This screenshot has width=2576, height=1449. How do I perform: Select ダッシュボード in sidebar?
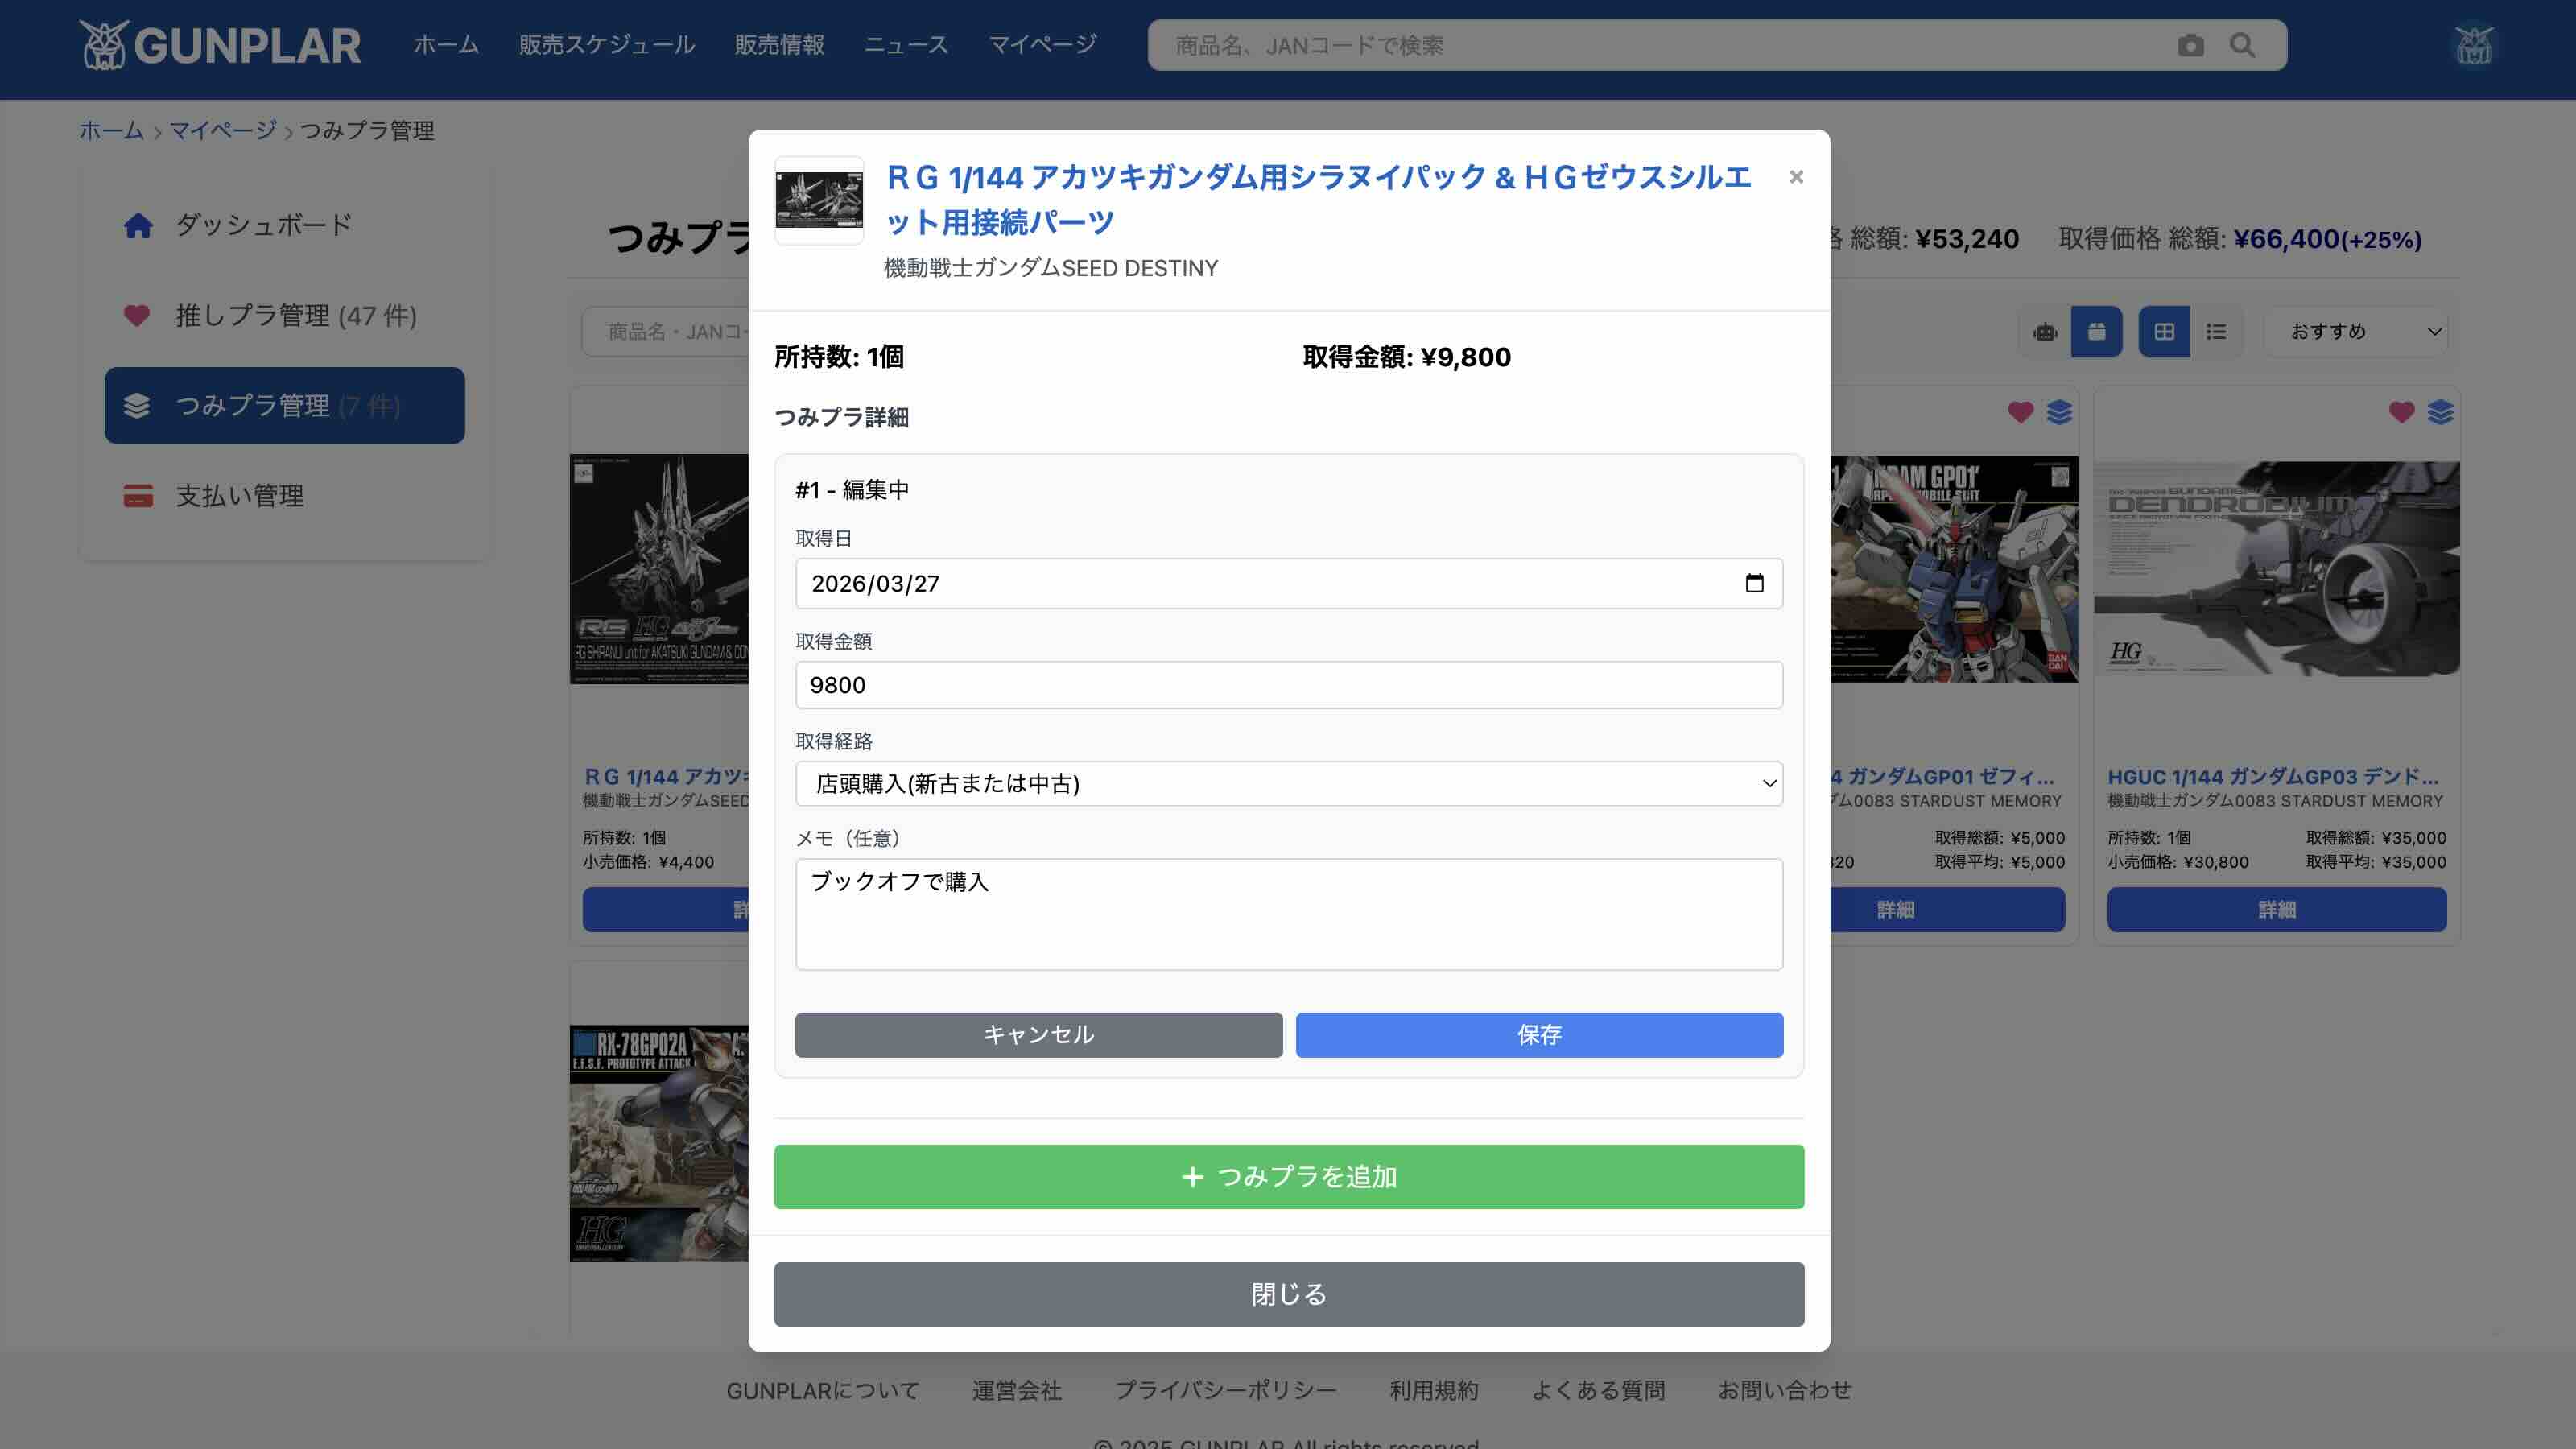285,225
